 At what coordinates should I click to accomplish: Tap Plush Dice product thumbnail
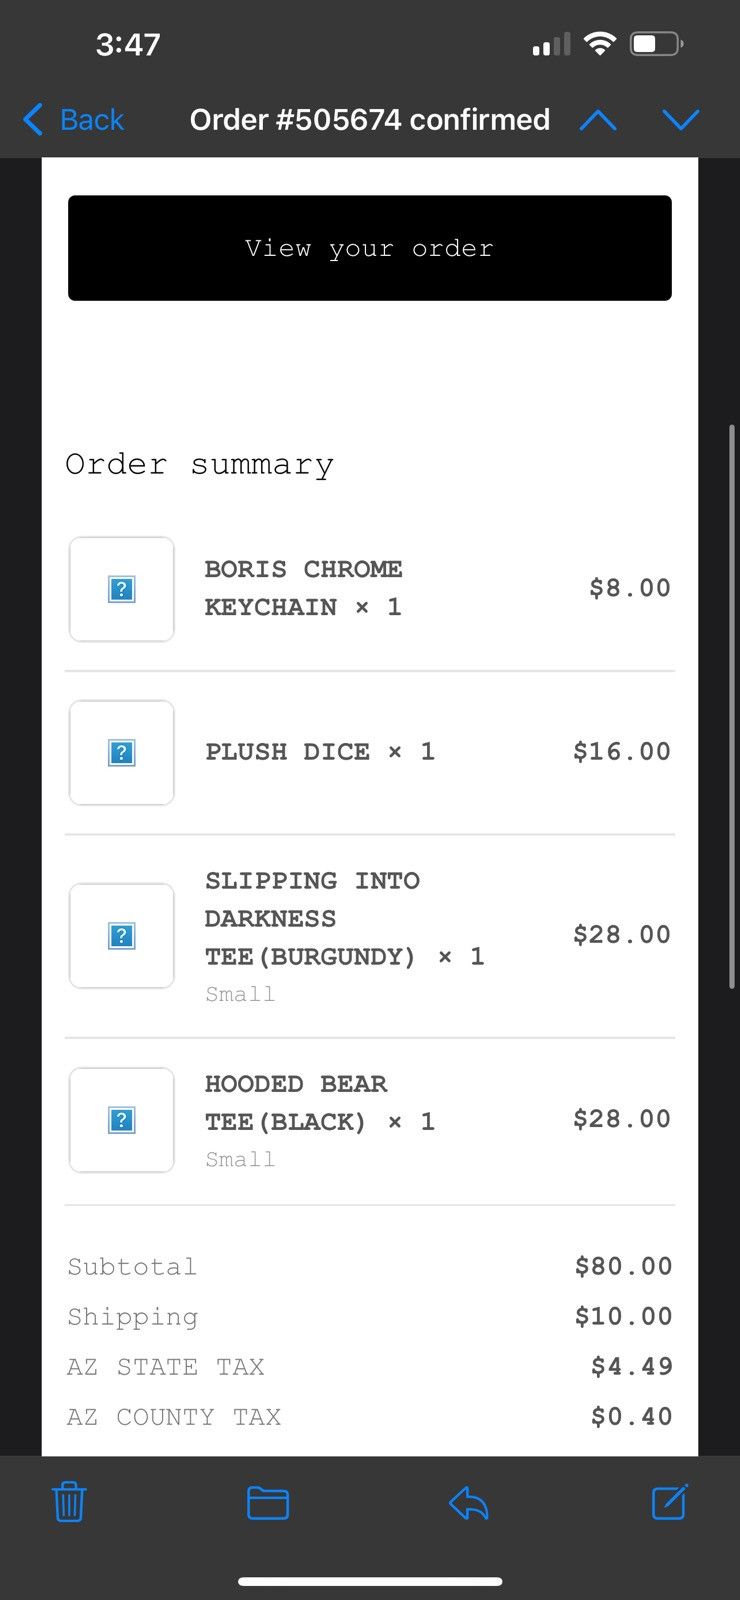click(122, 753)
